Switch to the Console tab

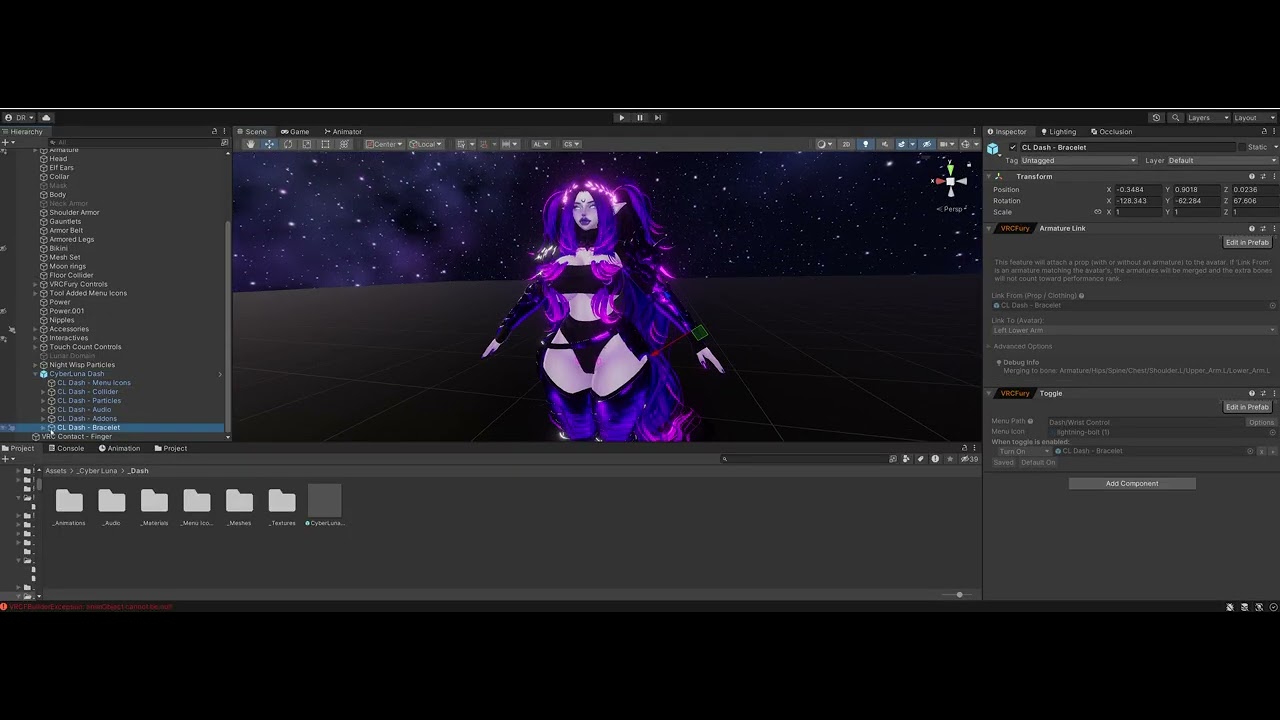click(66, 448)
